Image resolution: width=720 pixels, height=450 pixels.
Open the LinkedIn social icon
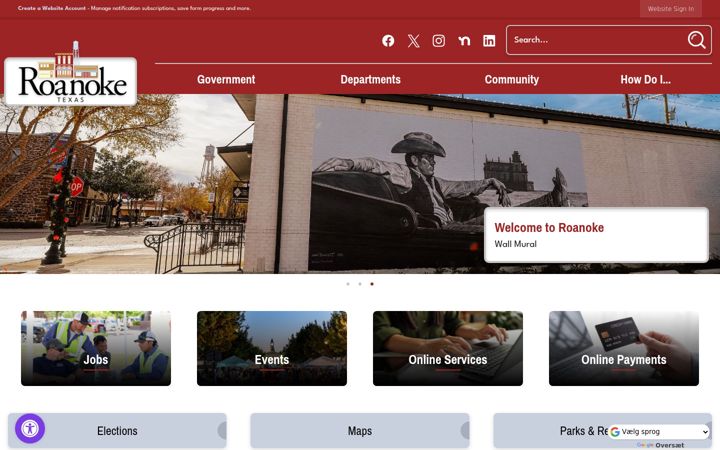tap(489, 41)
